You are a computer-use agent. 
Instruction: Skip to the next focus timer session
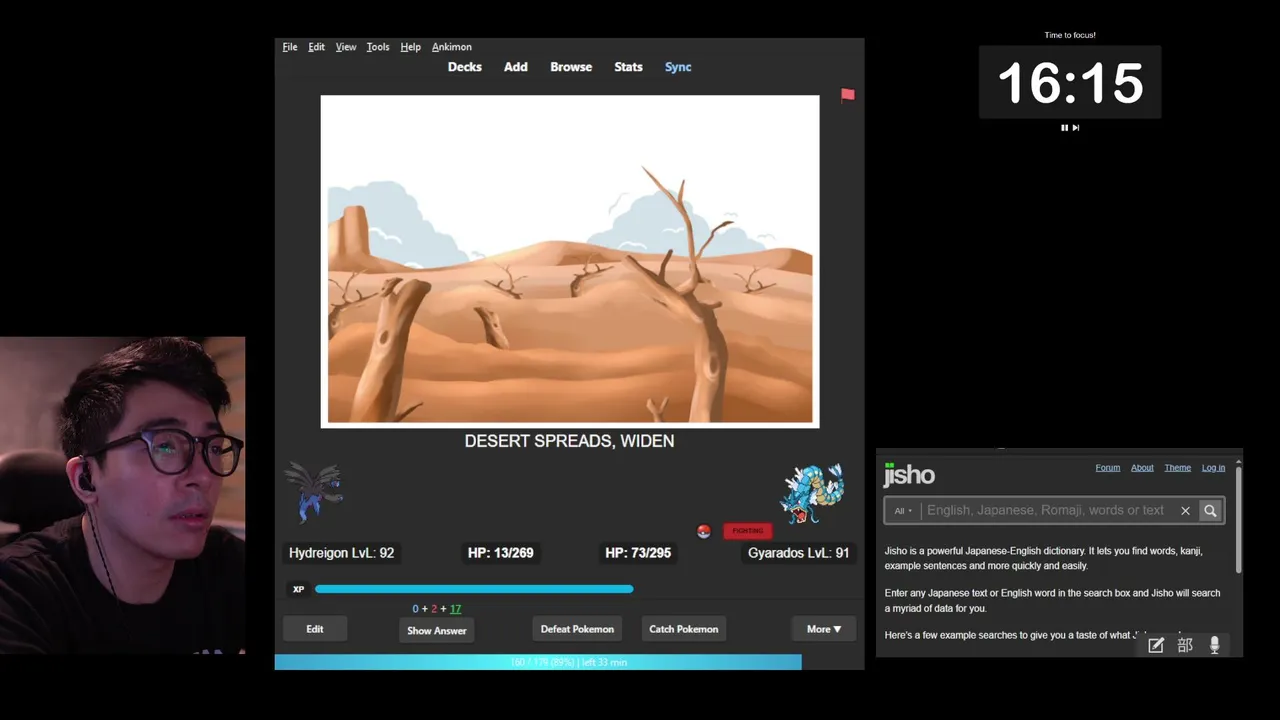(x=1076, y=128)
